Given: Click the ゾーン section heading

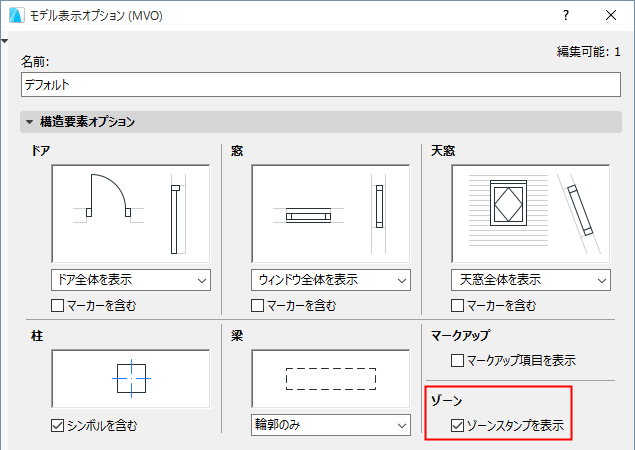Looking at the screenshot, I should pos(446,400).
